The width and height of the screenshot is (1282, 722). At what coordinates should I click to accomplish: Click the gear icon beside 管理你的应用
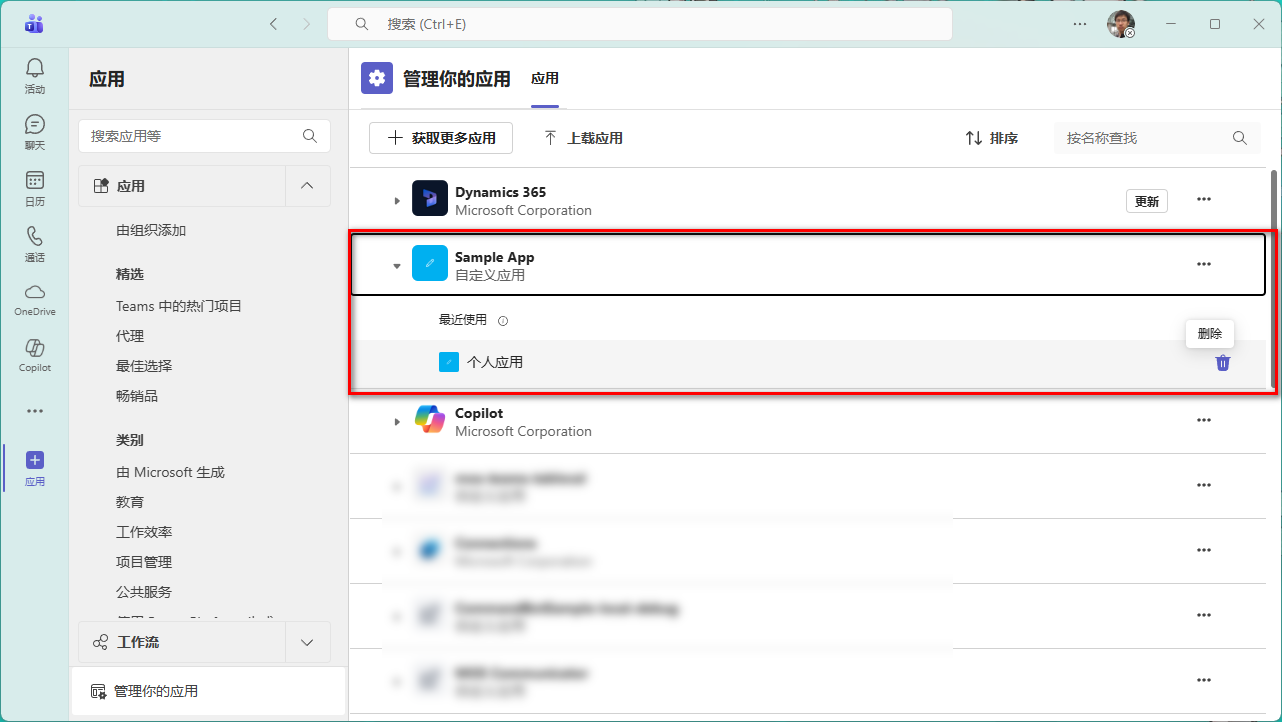[x=377, y=78]
